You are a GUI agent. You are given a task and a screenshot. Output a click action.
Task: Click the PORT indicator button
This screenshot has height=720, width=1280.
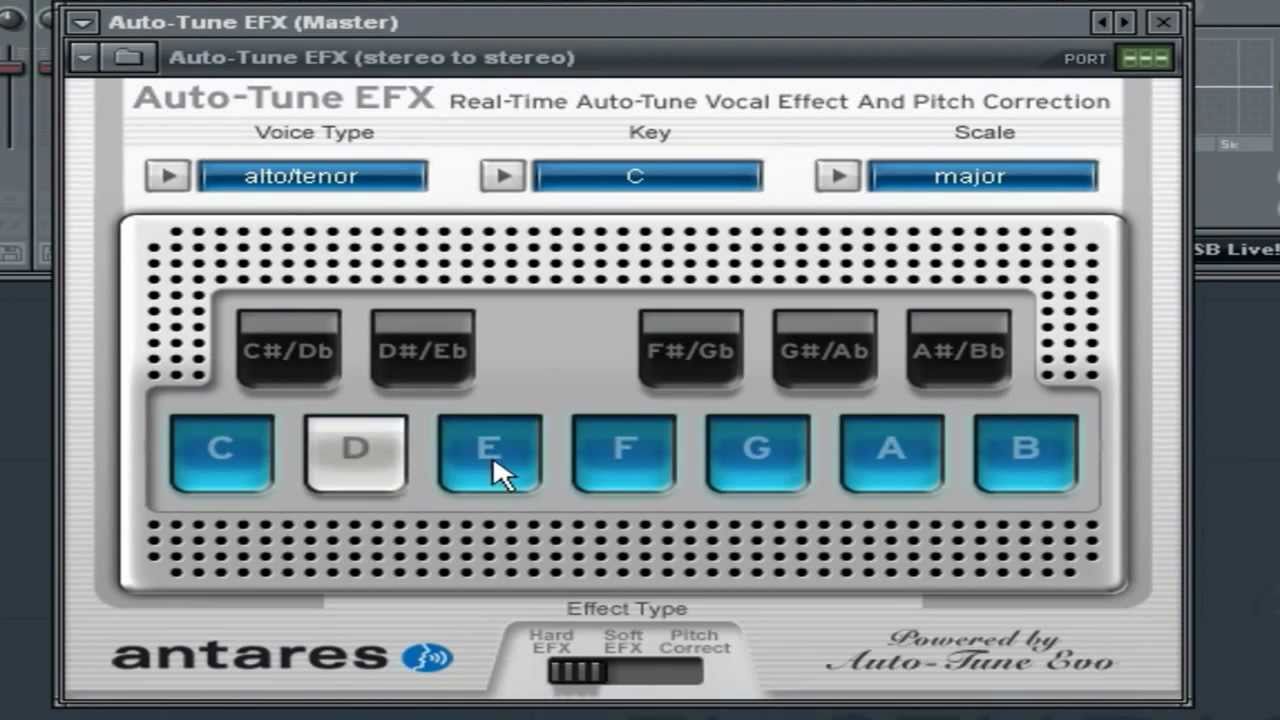click(x=1145, y=58)
